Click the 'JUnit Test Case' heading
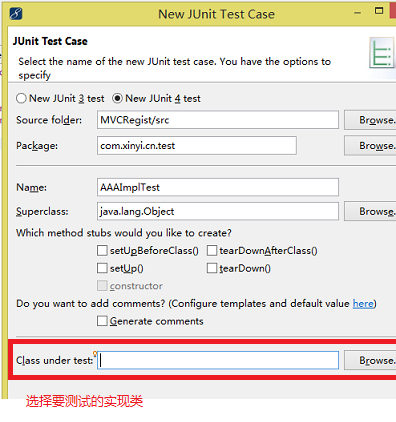The image size is (396, 422). click(x=50, y=41)
